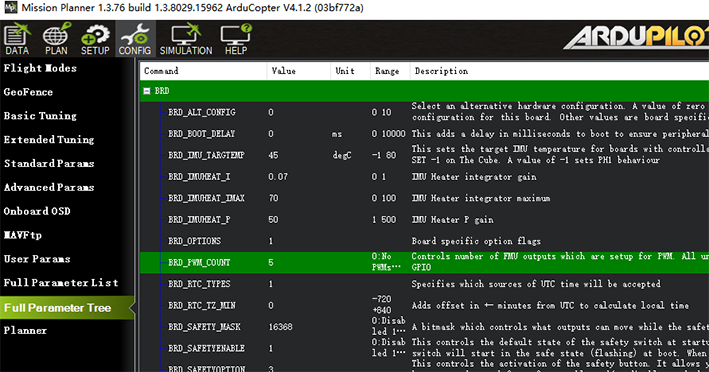The image size is (709, 372).
Task: Click the UTC time sources description
Action: [x=536, y=284]
